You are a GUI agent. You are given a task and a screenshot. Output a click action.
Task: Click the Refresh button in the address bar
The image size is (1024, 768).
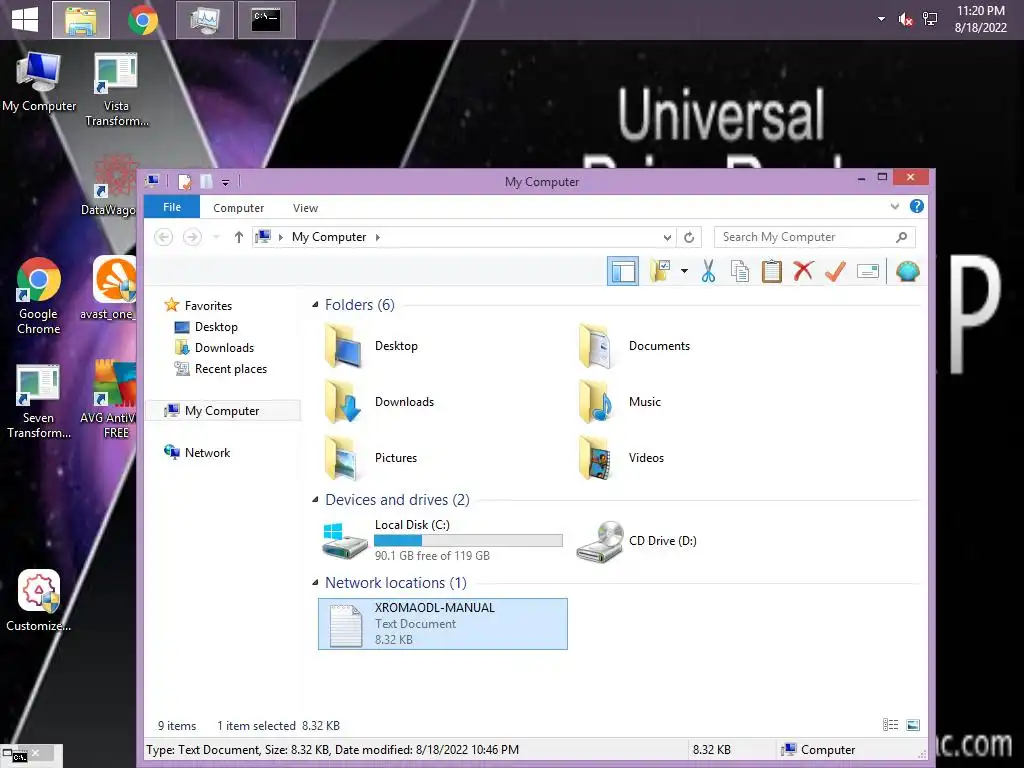click(x=689, y=237)
